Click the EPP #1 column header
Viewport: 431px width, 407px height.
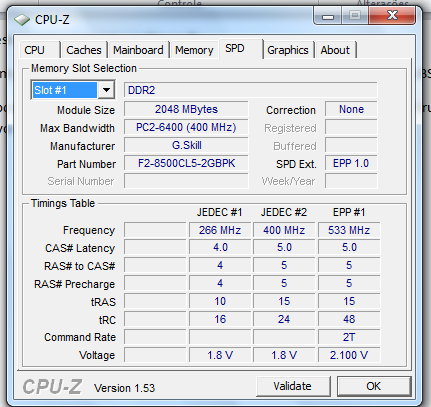pos(349,212)
